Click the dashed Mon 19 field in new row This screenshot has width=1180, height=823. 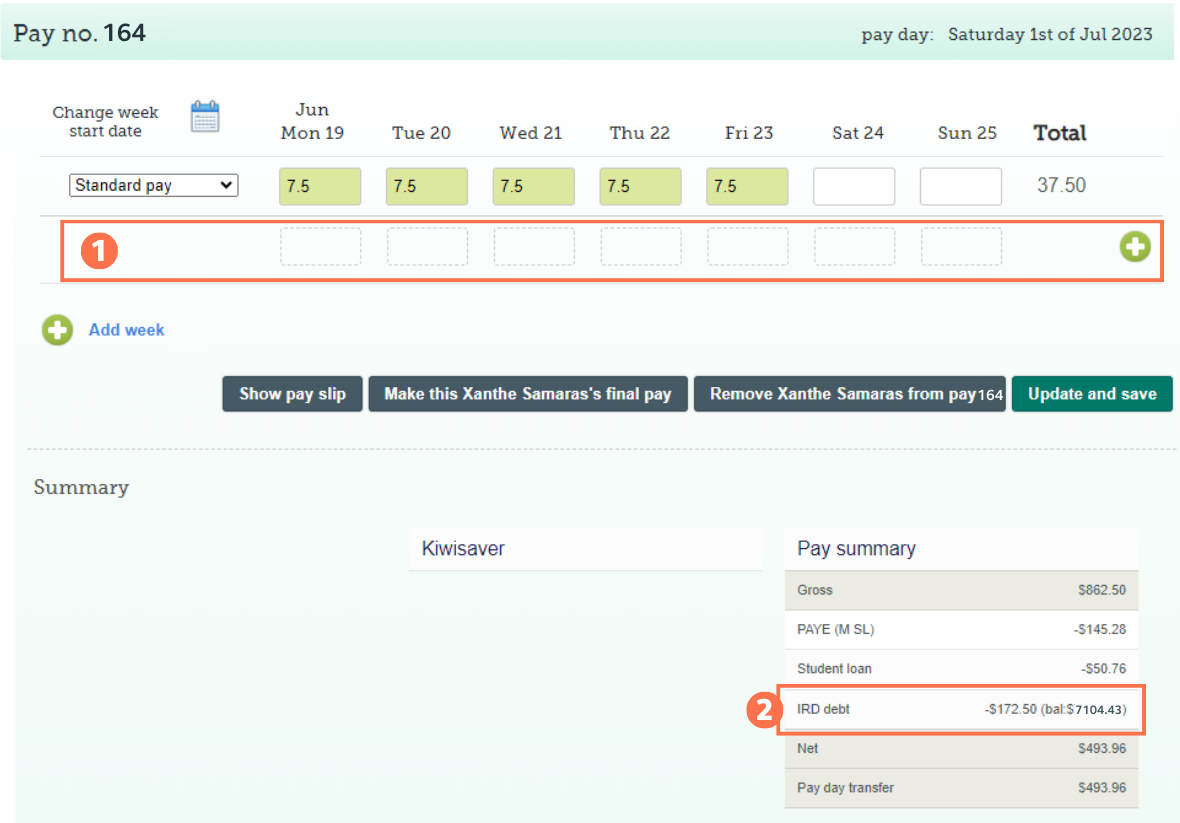point(320,247)
